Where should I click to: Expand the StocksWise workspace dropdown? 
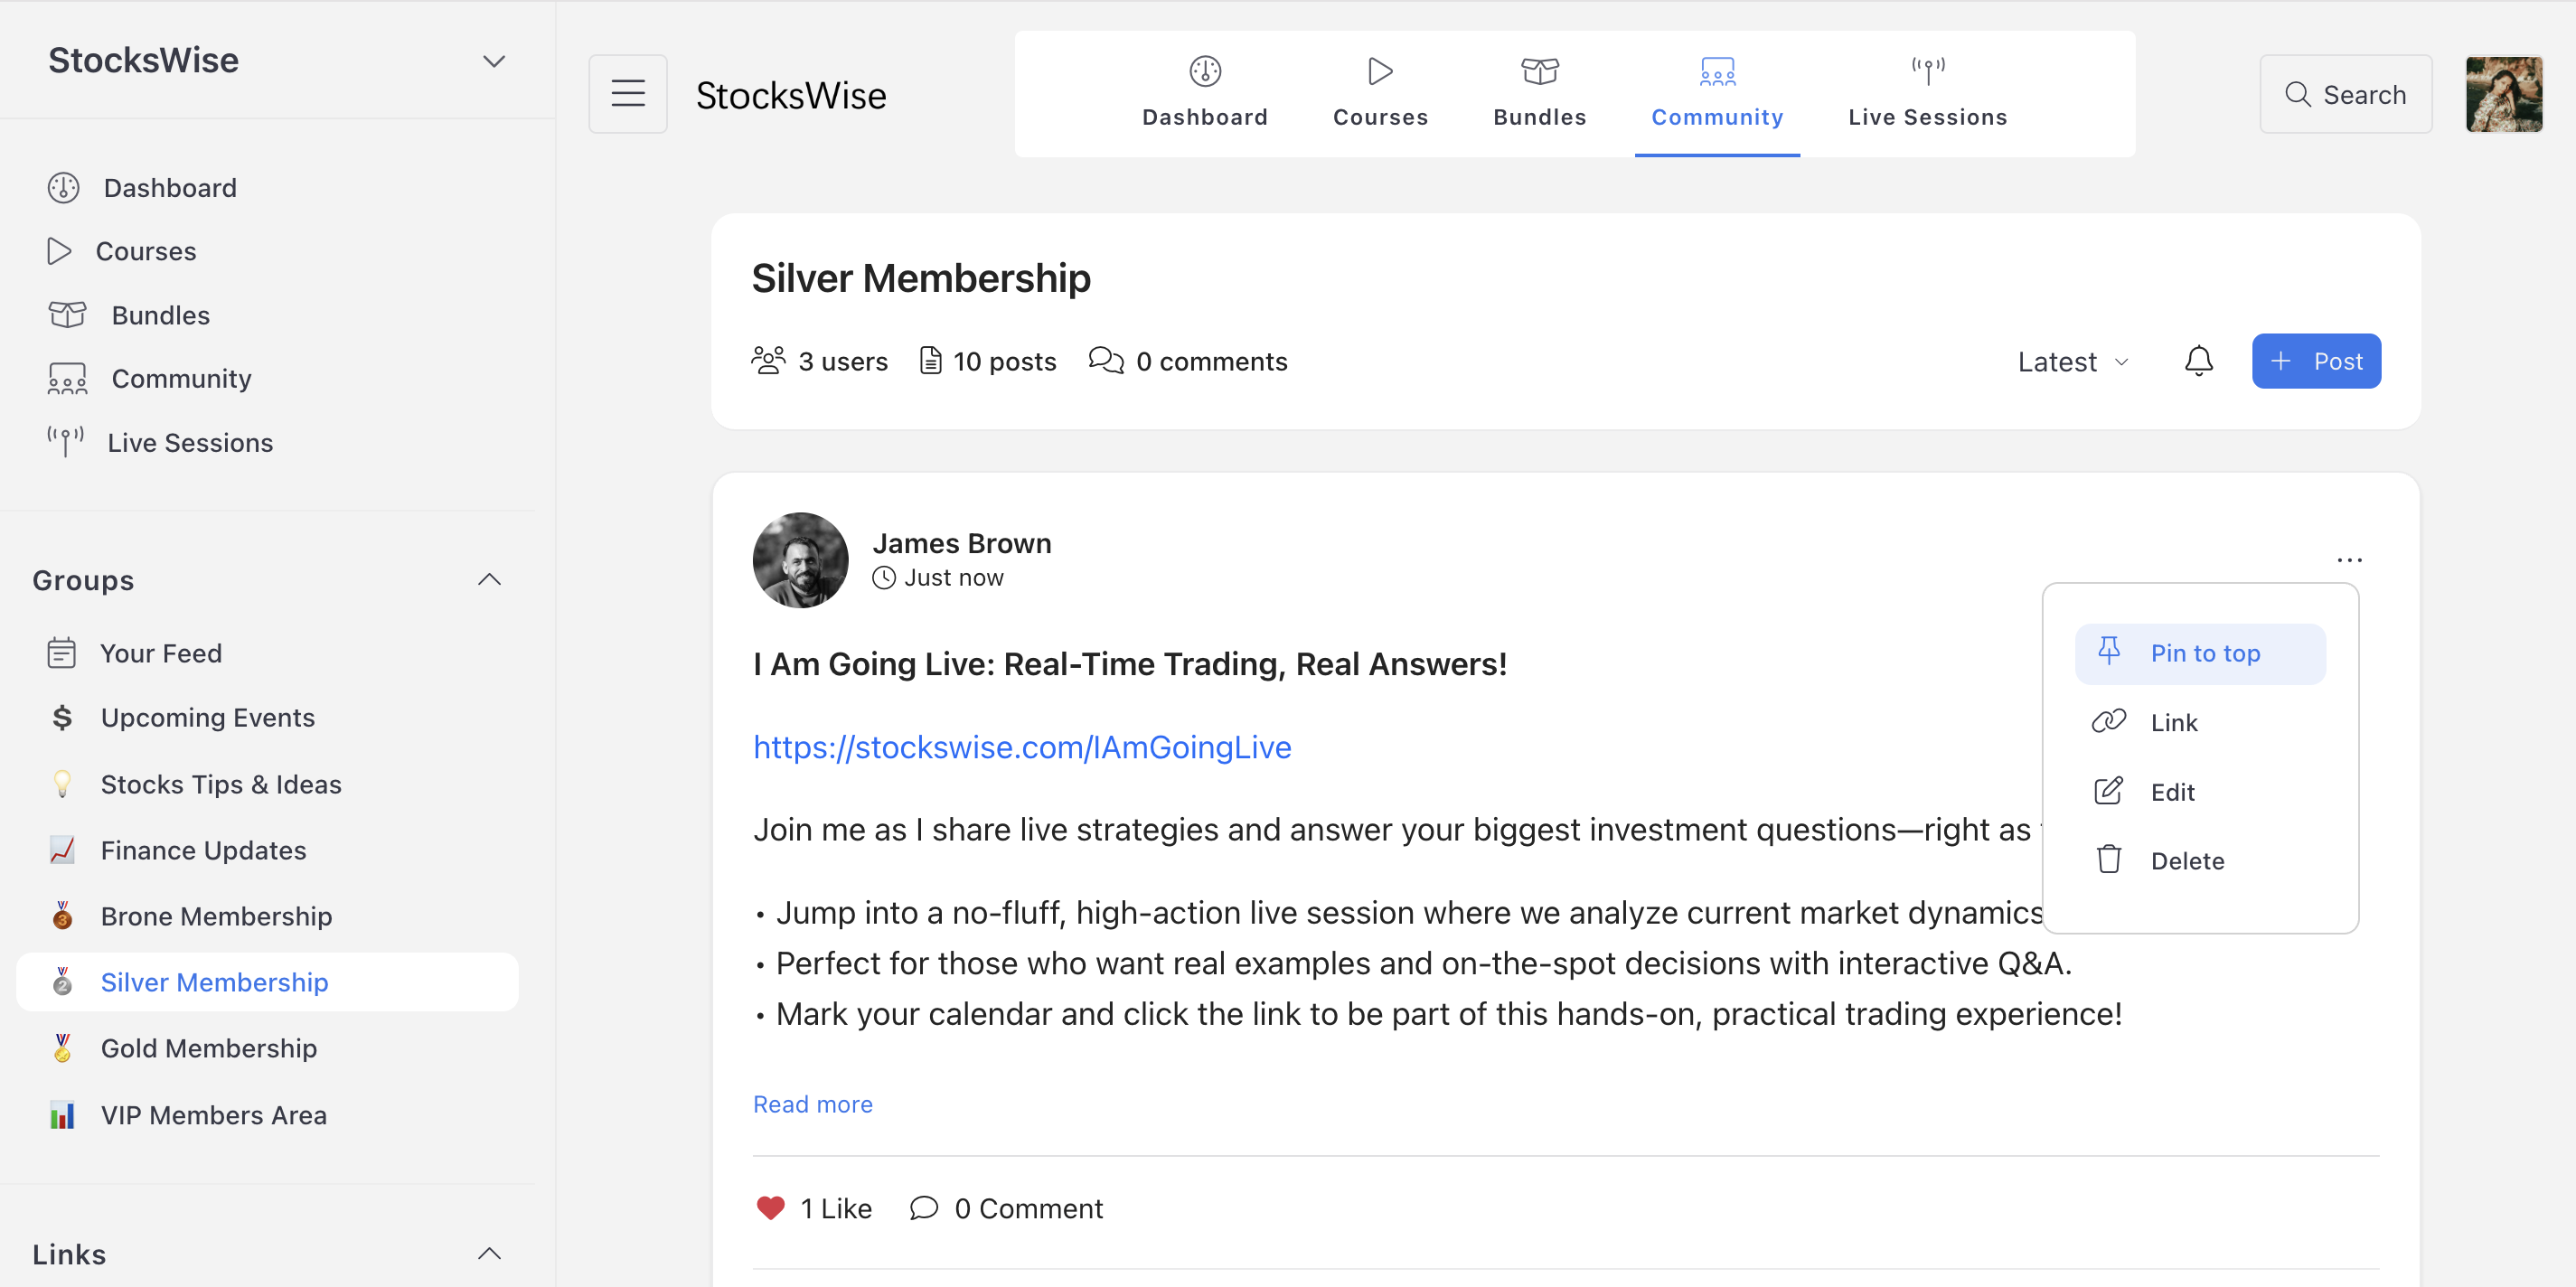[x=494, y=61]
